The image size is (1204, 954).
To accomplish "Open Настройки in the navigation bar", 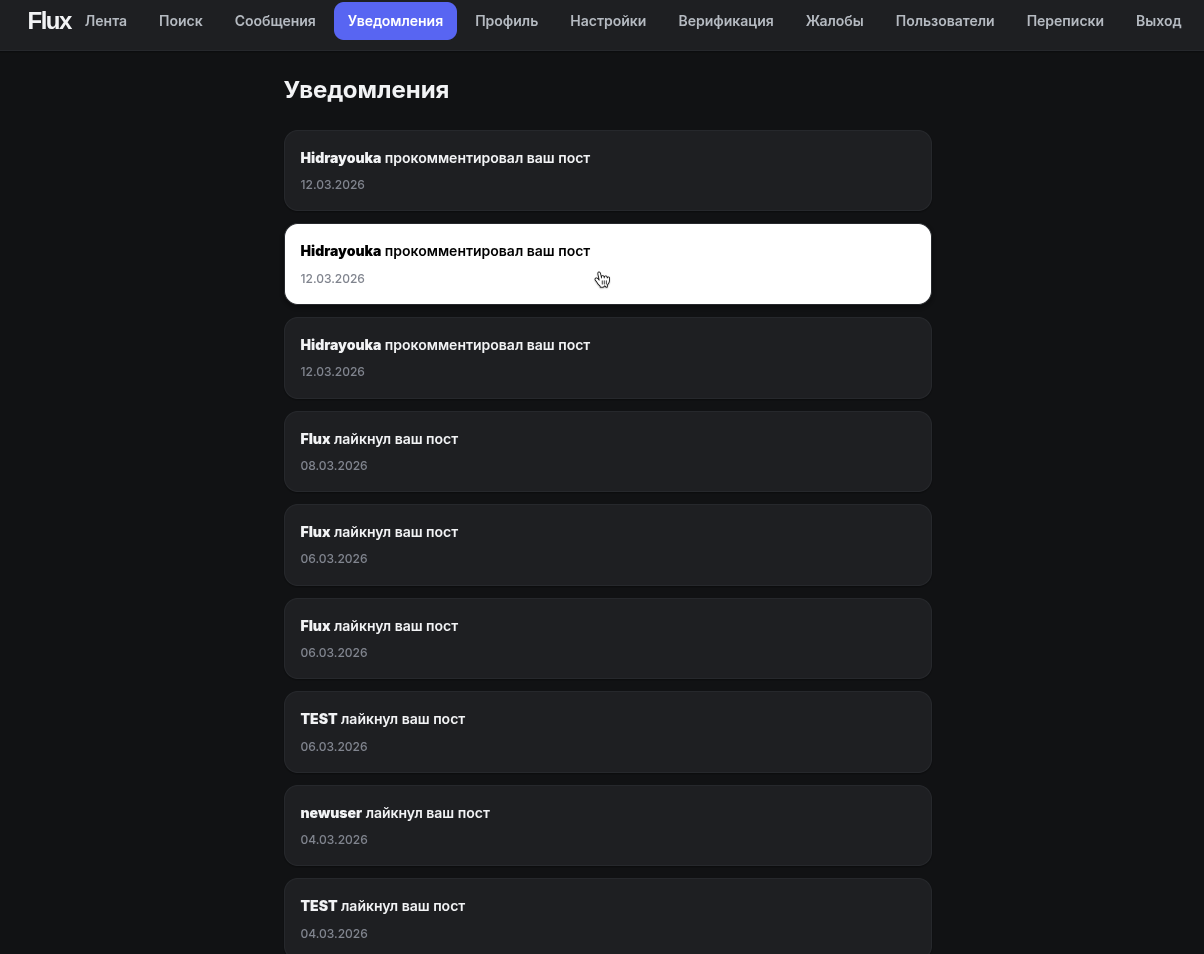I will 608,21.
